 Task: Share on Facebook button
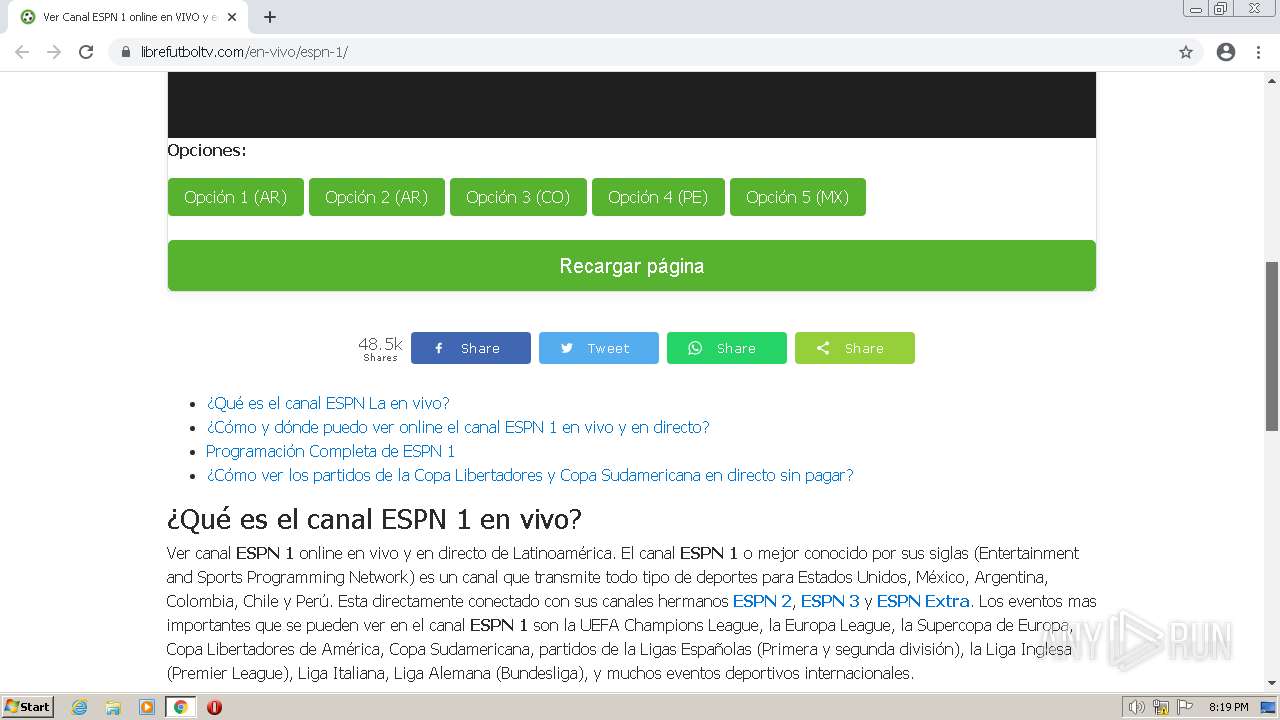[471, 348]
